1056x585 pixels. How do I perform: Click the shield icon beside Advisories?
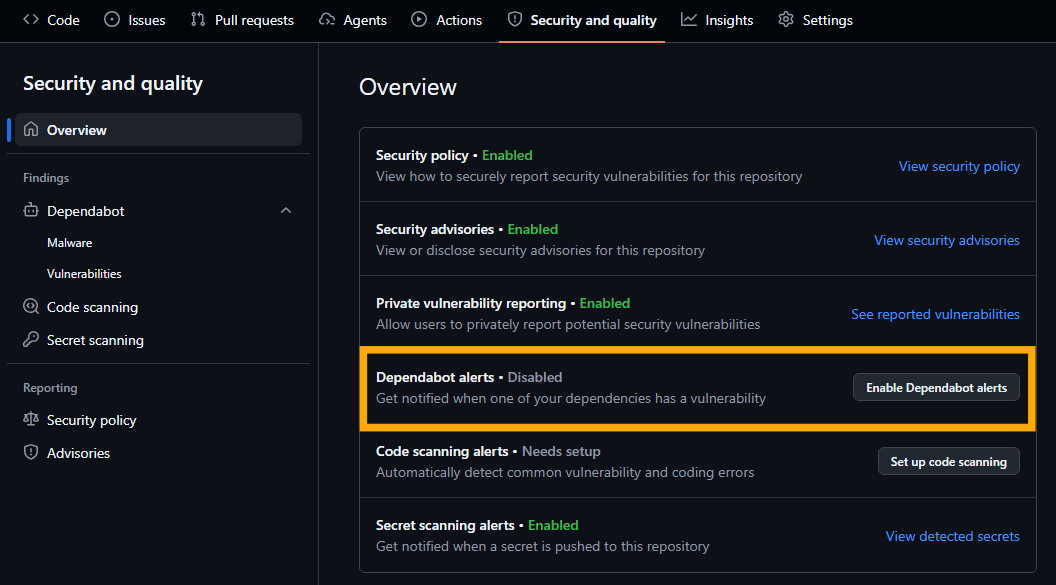pyautogui.click(x=31, y=452)
